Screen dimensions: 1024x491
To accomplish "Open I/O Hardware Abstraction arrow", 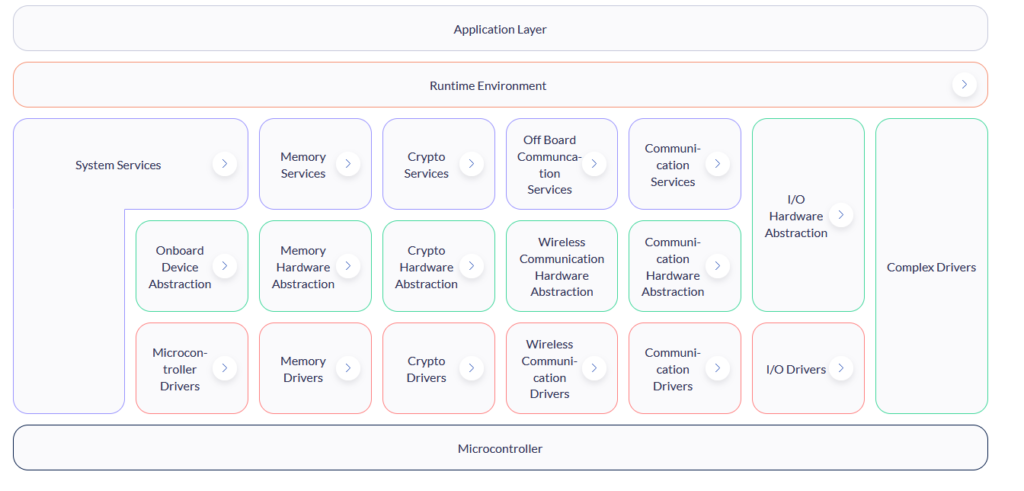I will (840, 215).
